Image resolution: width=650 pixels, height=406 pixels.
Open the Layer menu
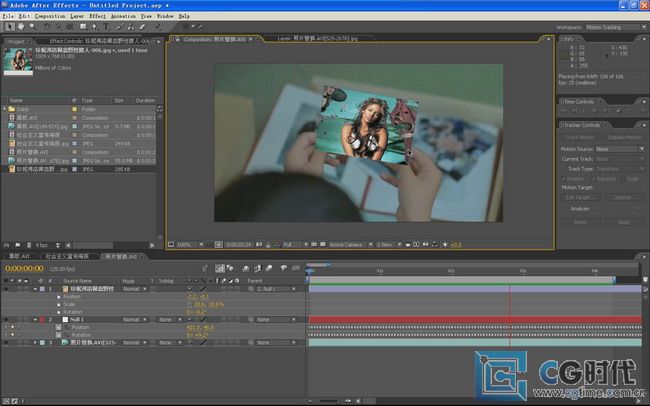tap(77, 16)
